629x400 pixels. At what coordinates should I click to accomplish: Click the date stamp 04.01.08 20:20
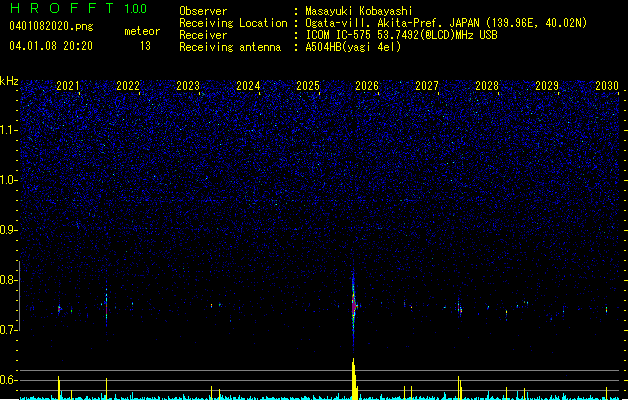pyautogui.click(x=51, y=46)
